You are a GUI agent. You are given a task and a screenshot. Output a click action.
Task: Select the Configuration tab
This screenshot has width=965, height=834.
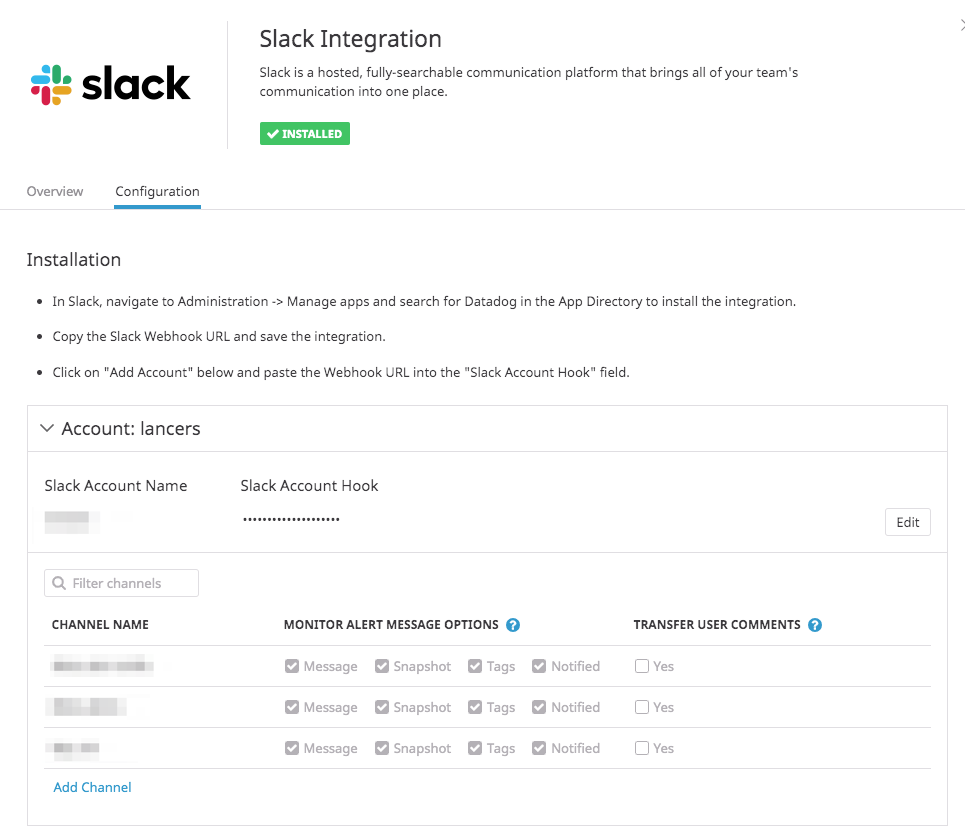(157, 191)
